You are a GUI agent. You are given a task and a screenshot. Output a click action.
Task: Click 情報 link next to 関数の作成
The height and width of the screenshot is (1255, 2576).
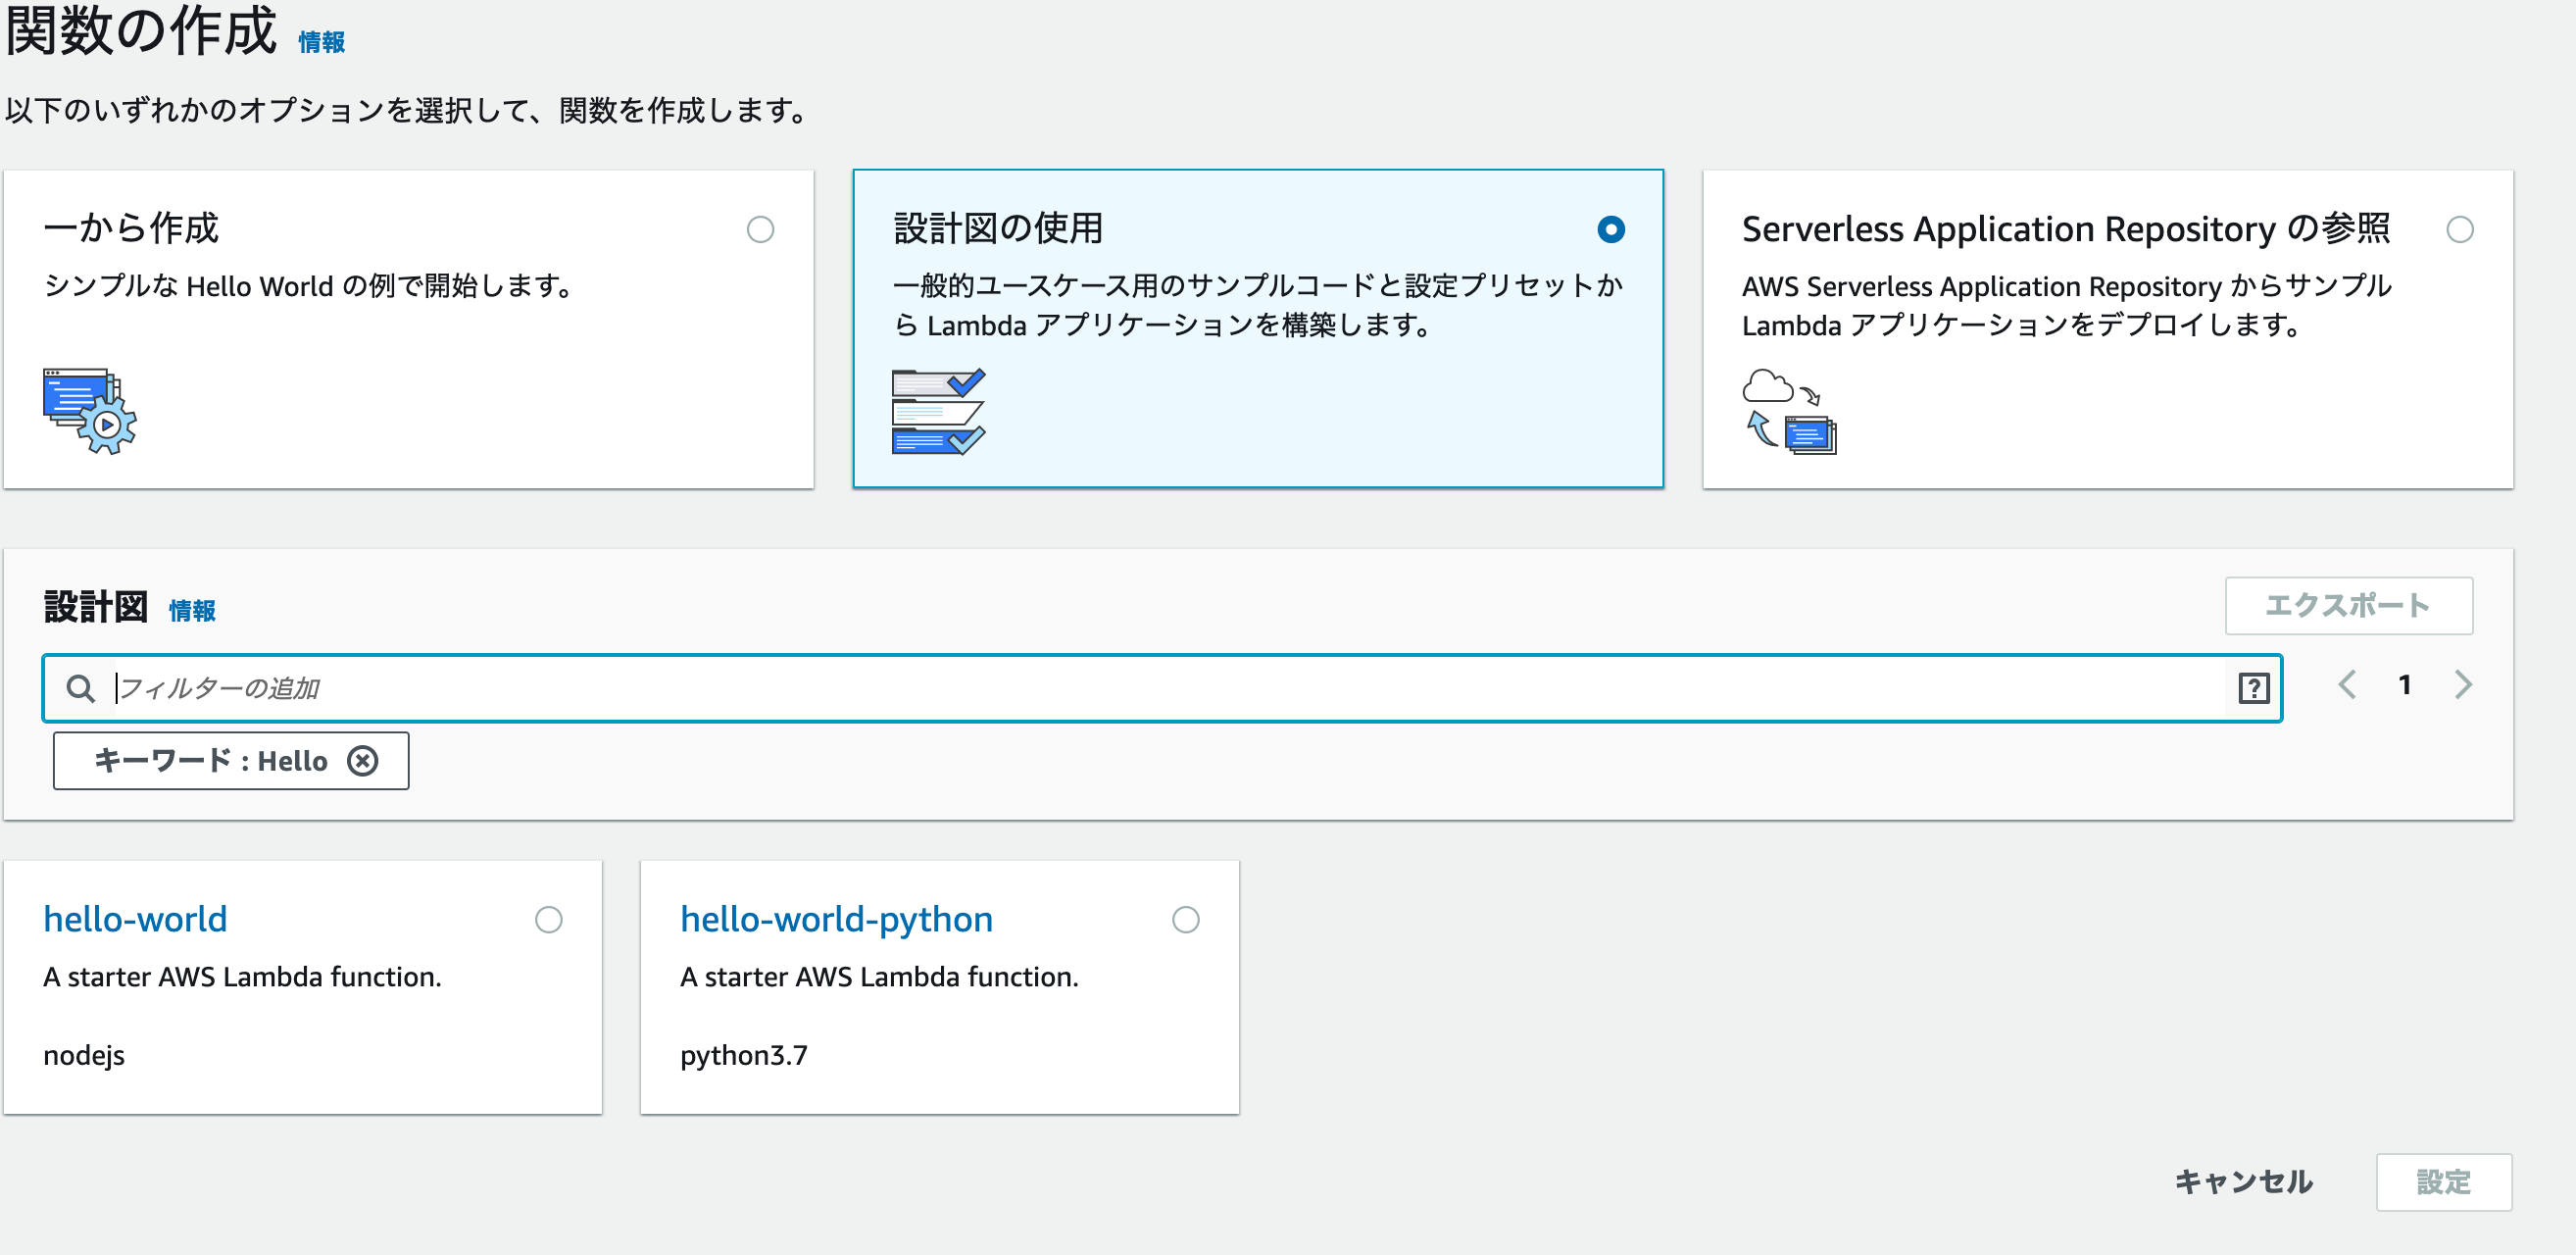(321, 42)
